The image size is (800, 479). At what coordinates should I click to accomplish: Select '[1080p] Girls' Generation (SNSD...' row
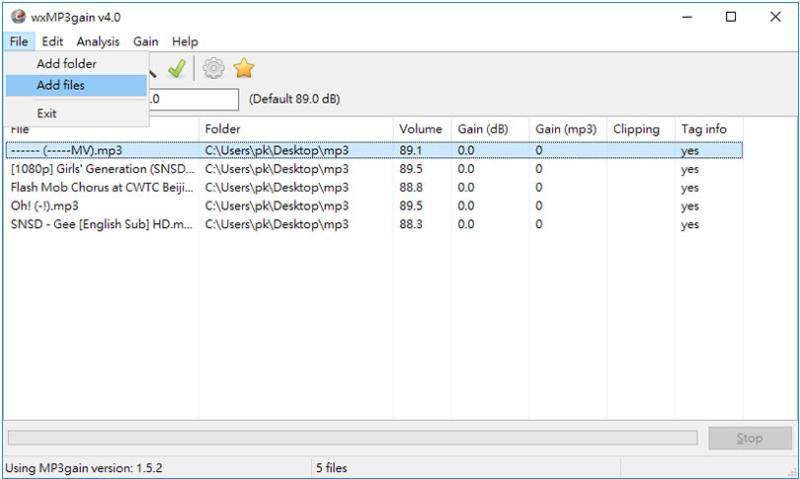coord(374,169)
